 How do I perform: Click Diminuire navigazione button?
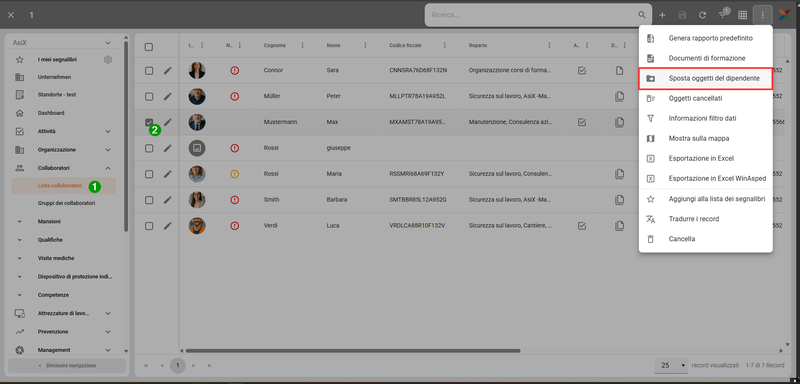(67, 366)
